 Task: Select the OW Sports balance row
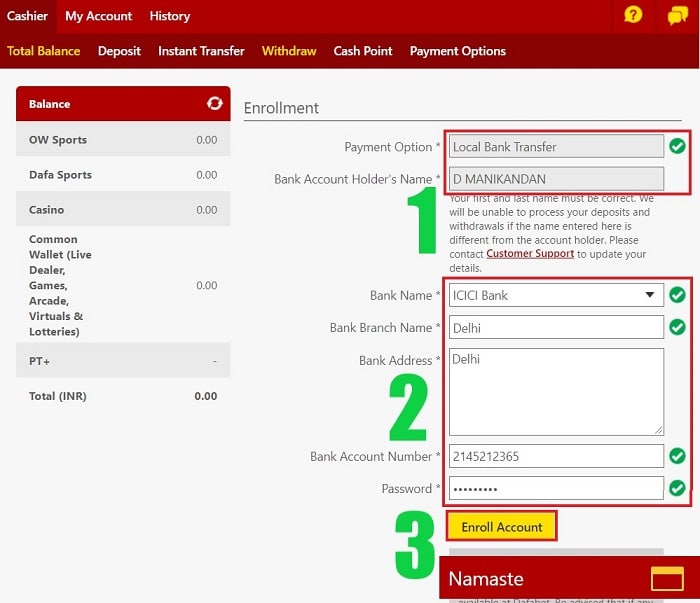[x=123, y=140]
